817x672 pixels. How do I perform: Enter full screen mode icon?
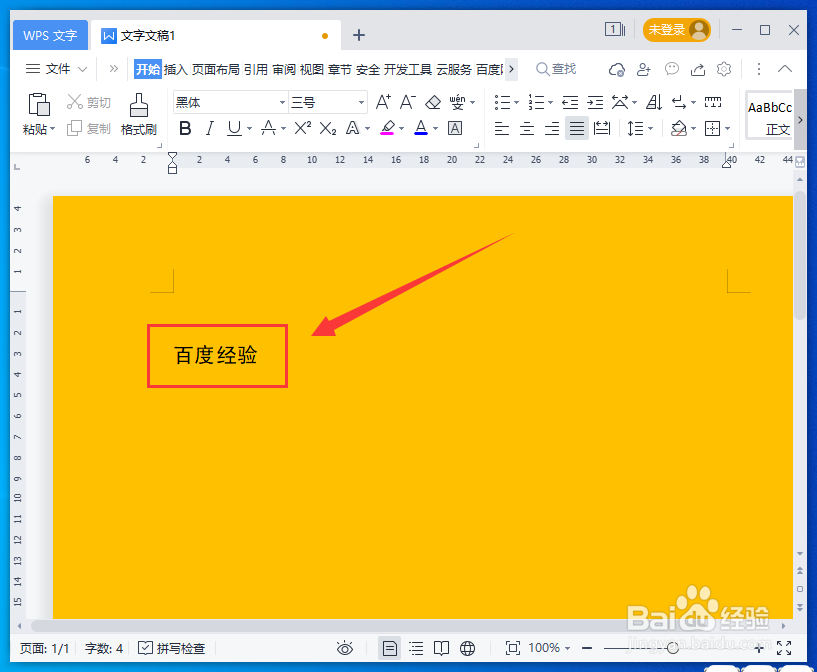[784, 648]
